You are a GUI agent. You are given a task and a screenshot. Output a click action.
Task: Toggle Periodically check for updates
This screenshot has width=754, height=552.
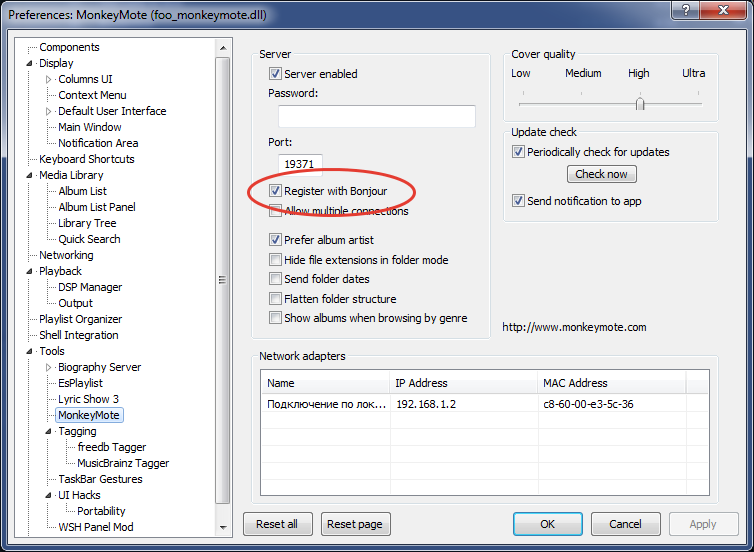tap(518, 152)
